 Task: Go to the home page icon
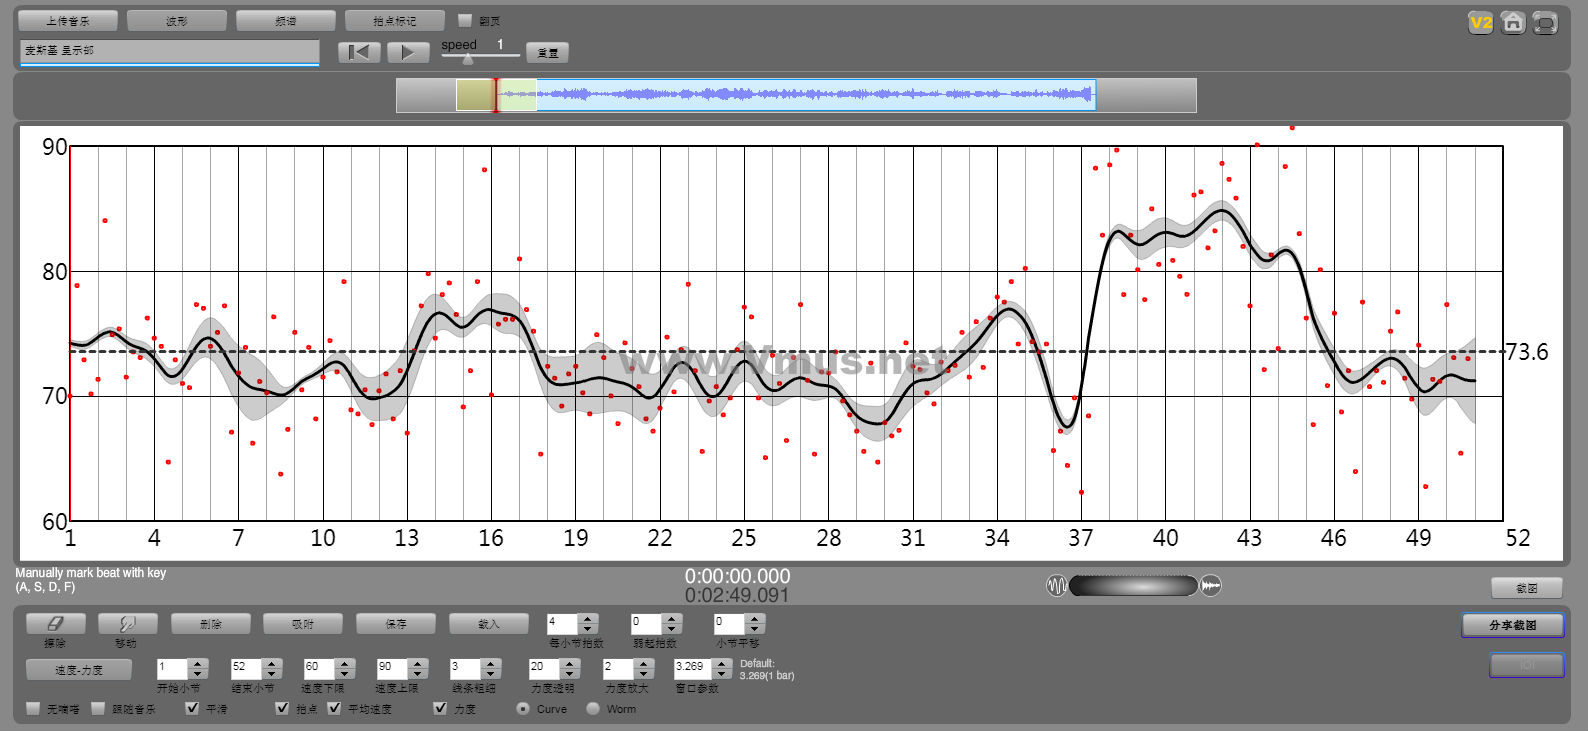point(1513,23)
